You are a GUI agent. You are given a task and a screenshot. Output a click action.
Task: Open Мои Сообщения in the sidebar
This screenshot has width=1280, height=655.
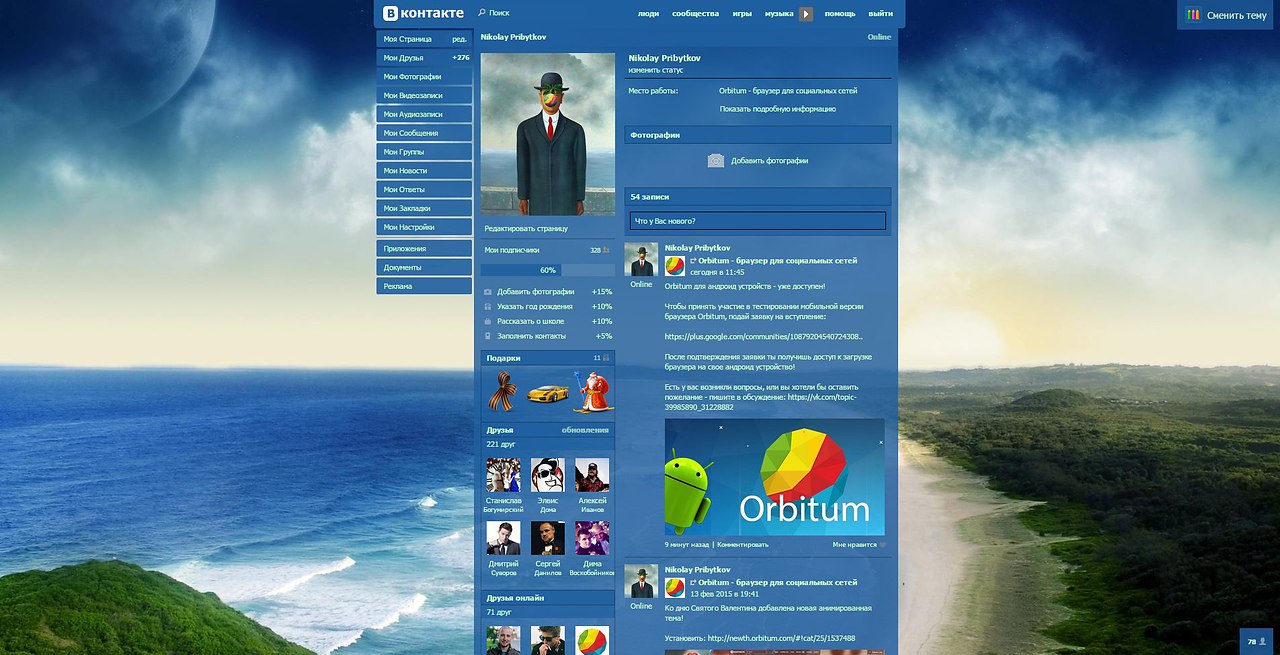pos(424,133)
